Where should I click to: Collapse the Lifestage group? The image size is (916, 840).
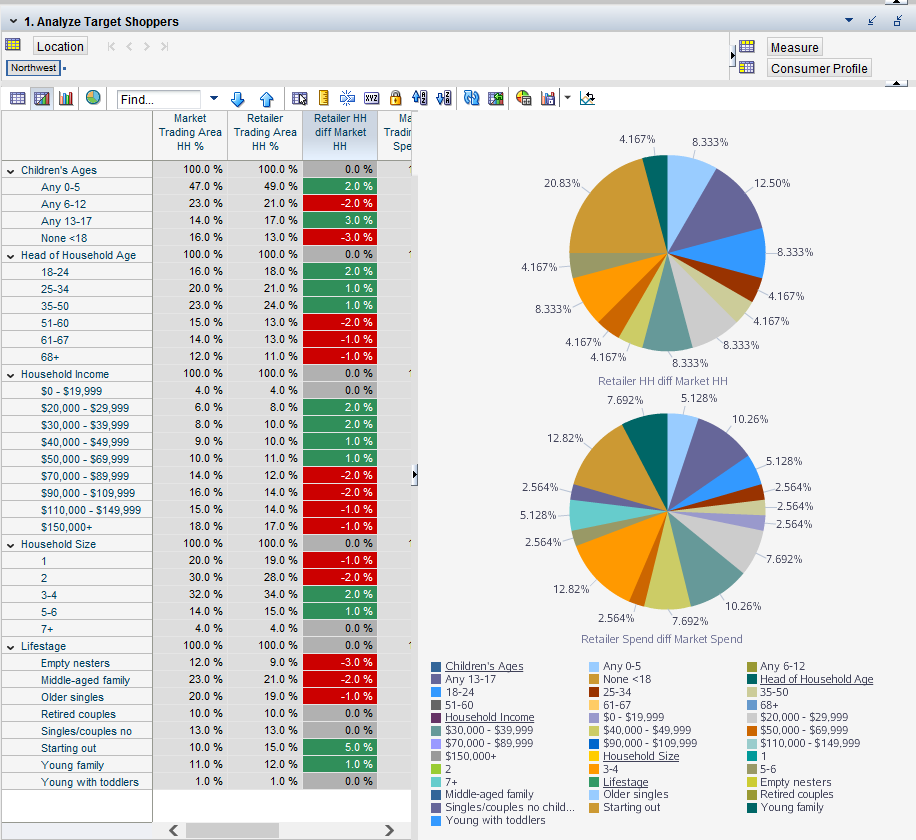tap(11, 647)
